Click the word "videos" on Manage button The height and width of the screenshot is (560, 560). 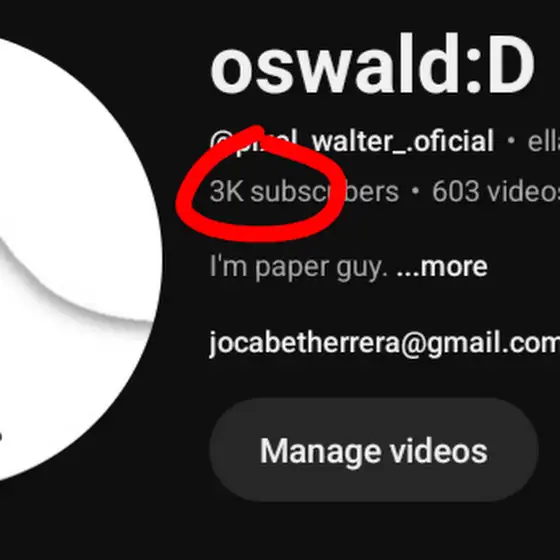click(x=439, y=451)
